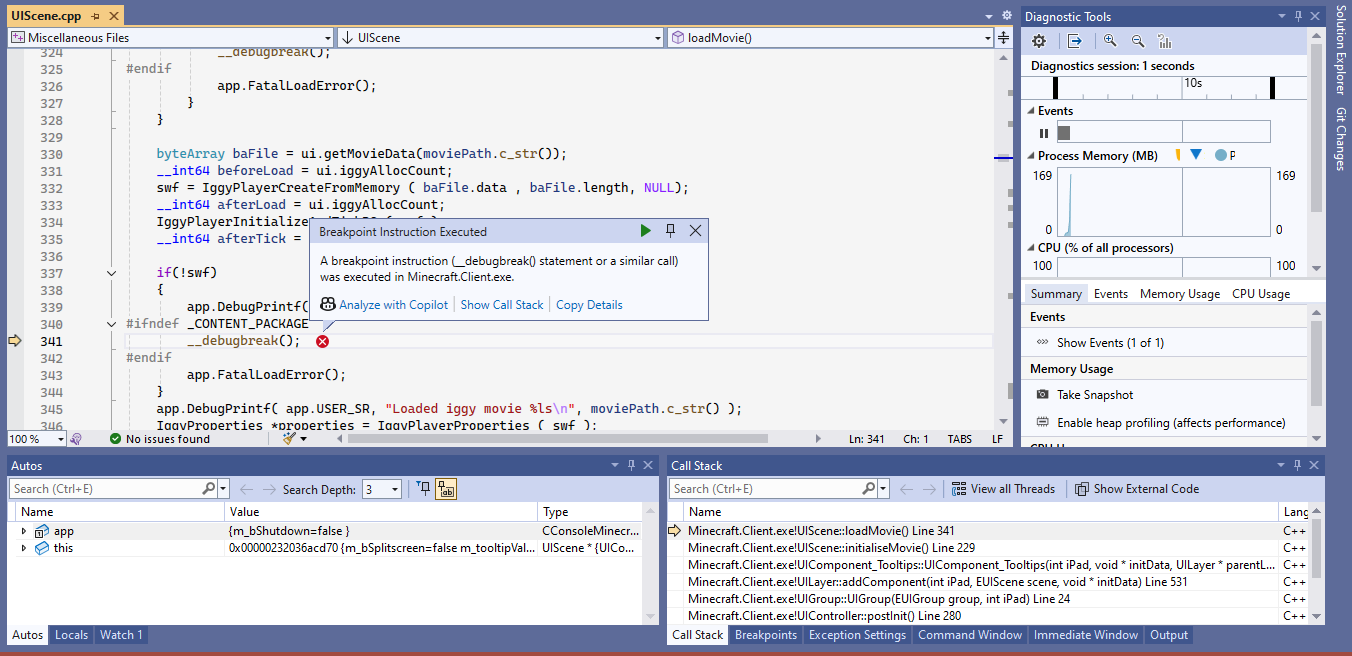This screenshot has height=656, width=1352.
Task: Open the Memory Usage tab in Diagnostic Tools
Action: pyautogui.click(x=1179, y=294)
